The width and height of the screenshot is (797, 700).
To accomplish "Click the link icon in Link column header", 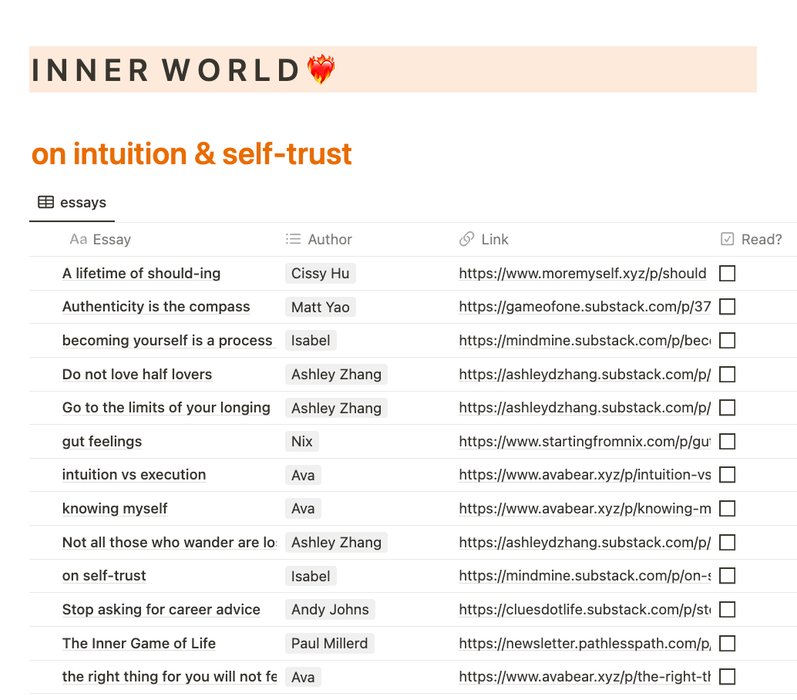I will [x=467, y=239].
